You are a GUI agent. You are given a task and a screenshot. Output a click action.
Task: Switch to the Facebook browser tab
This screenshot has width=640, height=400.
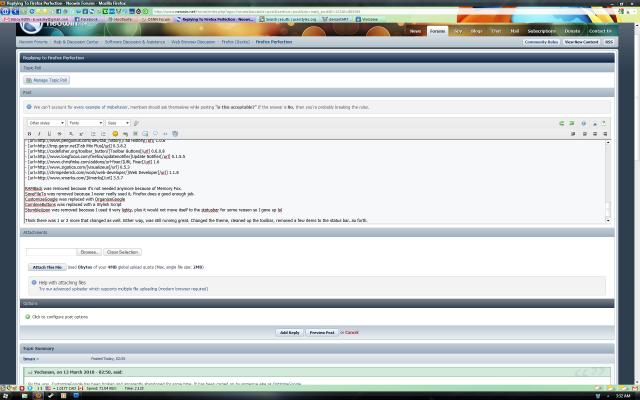[88, 19]
